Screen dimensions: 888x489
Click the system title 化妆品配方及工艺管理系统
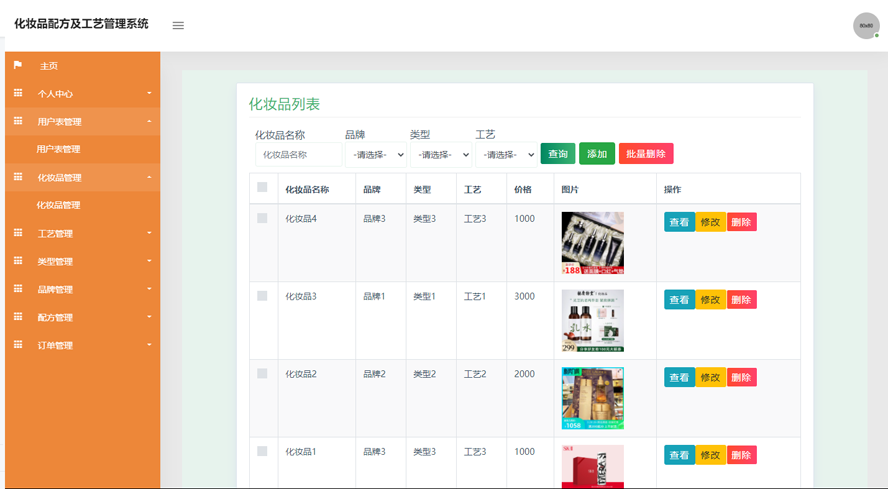(81, 24)
